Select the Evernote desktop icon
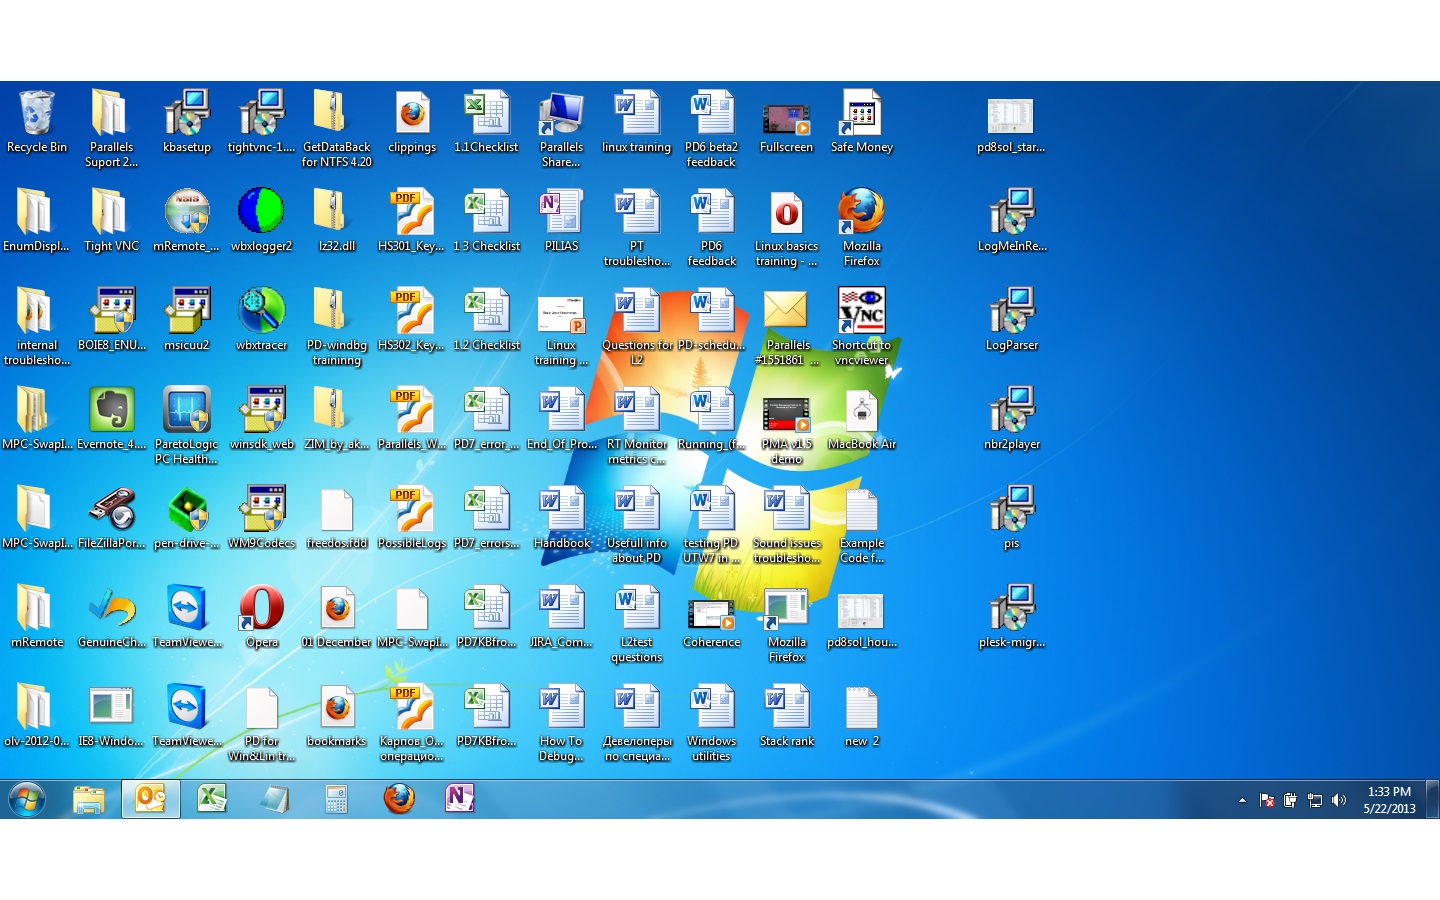This screenshot has width=1440, height=900. click(111, 412)
